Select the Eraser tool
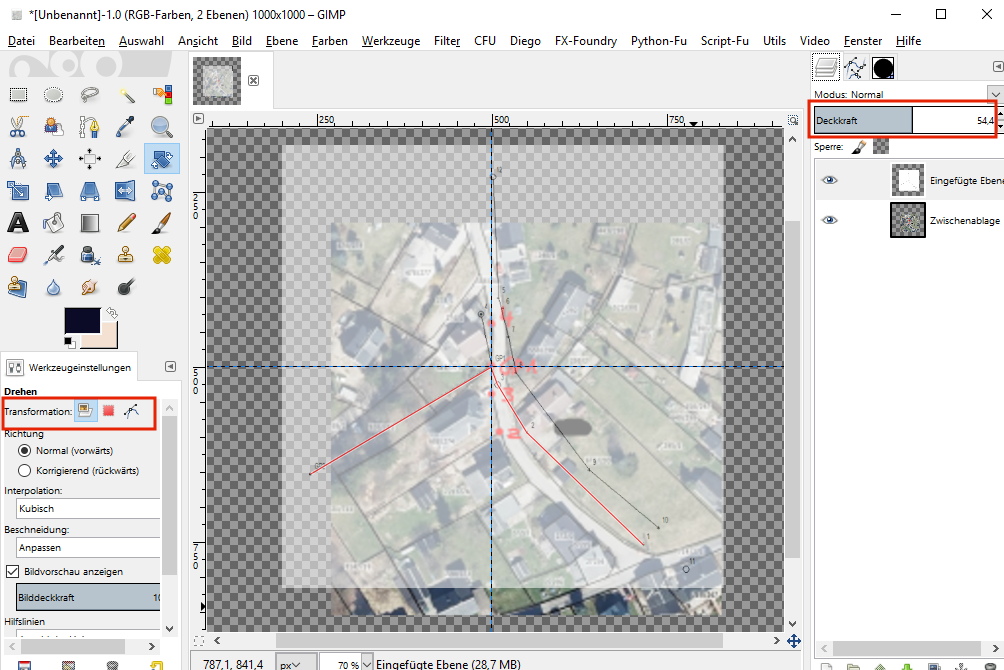Screen dimensions: 1004x670 [18, 255]
